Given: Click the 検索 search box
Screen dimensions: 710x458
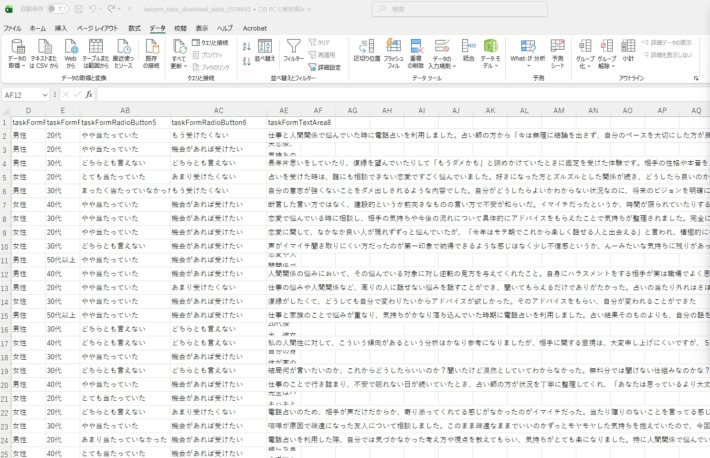Looking at the screenshot, I should click(460, 9).
